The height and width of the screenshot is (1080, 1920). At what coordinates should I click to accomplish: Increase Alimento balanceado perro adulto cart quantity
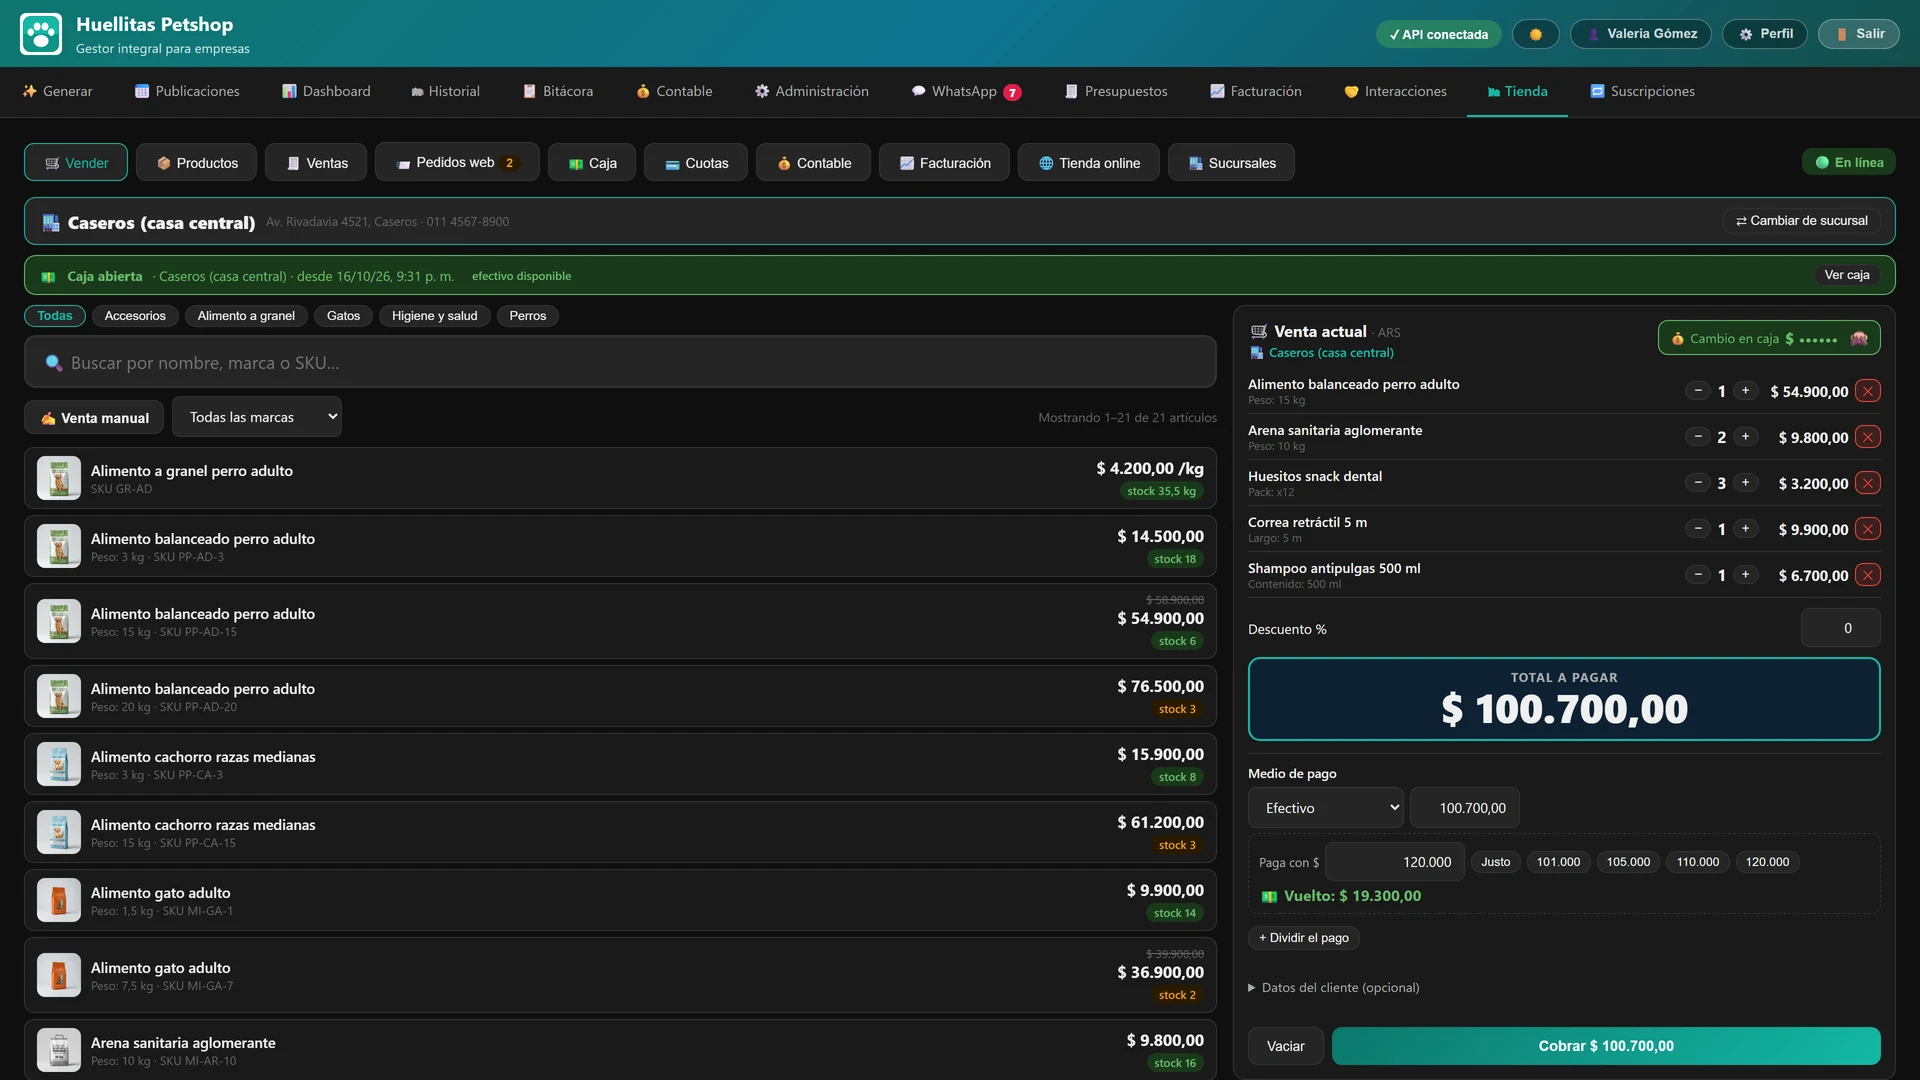[x=1746, y=391]
